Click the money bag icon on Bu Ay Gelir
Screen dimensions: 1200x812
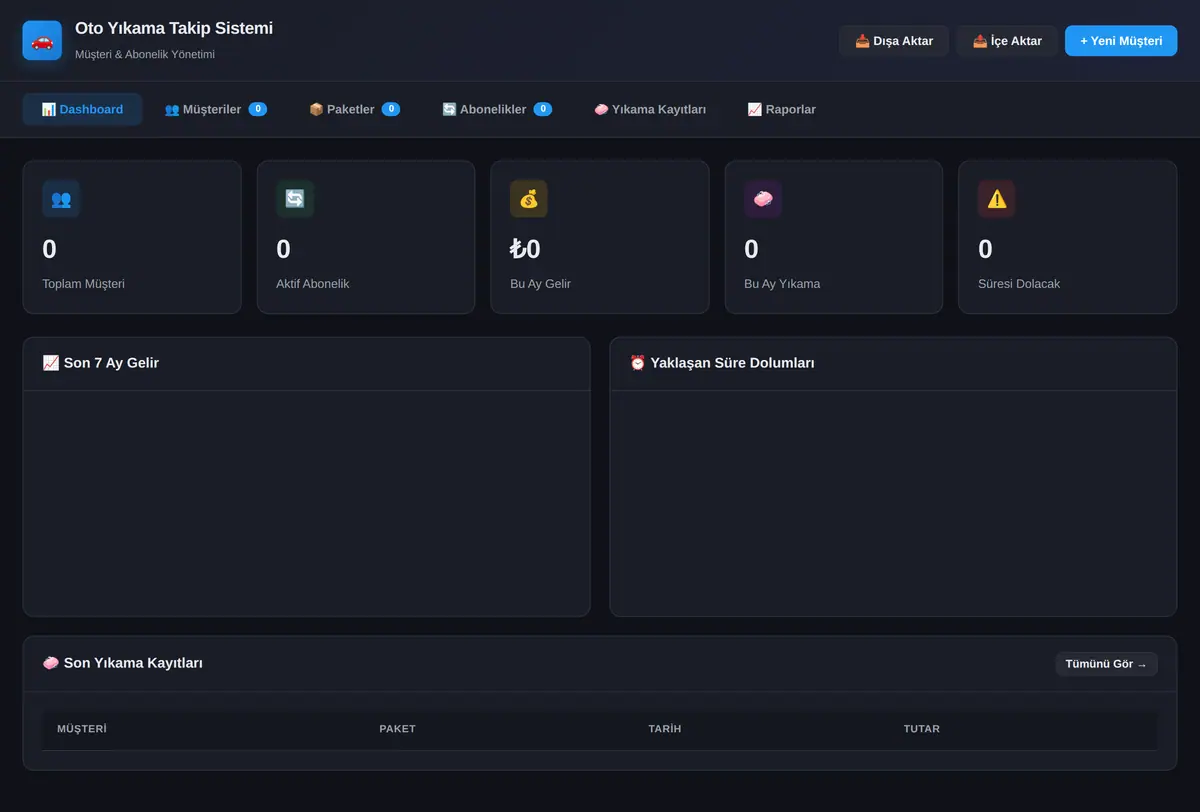pyautogui.click(x=529, y=199)
